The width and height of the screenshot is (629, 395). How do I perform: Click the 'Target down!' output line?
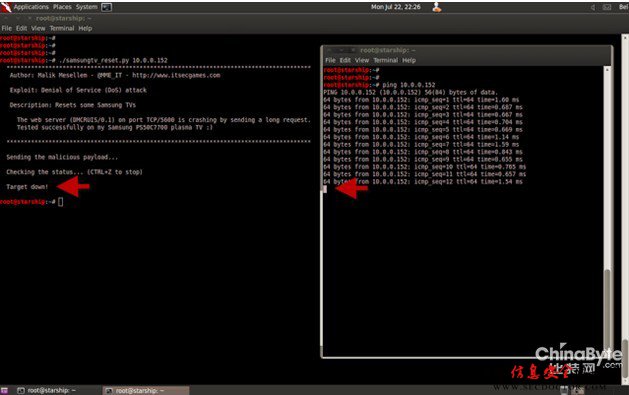(x=27, y=187)
